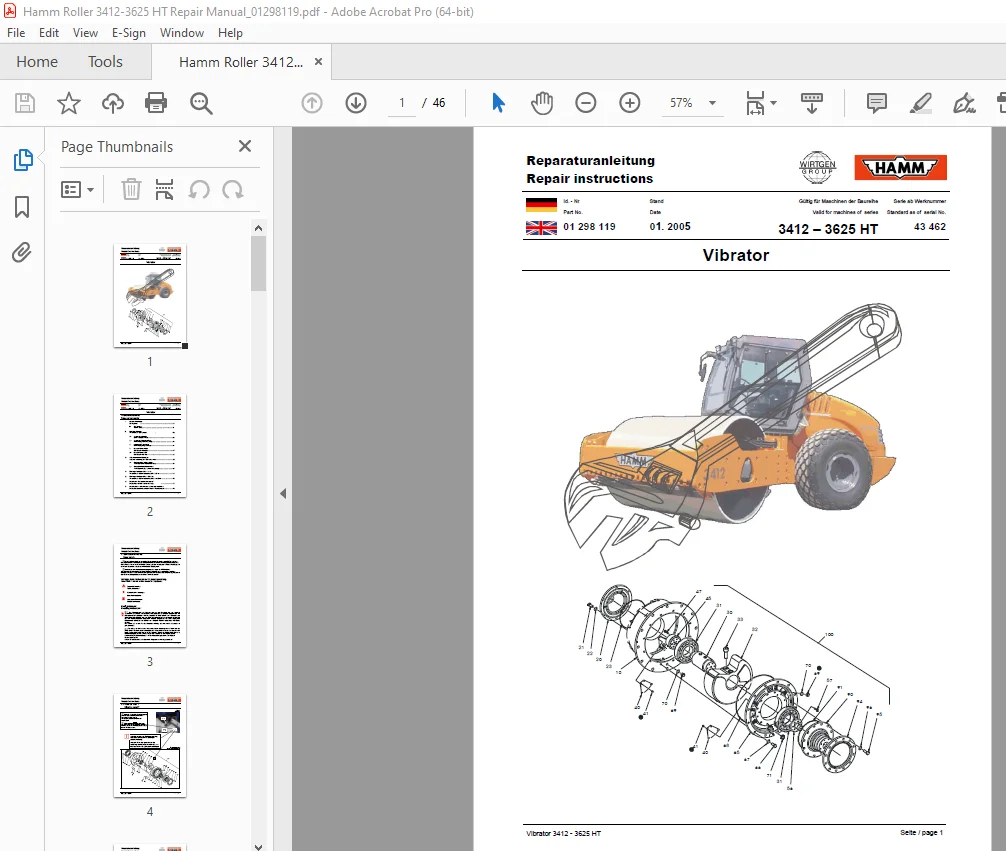This screenshot has height=851, width=1006.
Task: Add a sticky note comment
Action: click(x=876, y=103)
